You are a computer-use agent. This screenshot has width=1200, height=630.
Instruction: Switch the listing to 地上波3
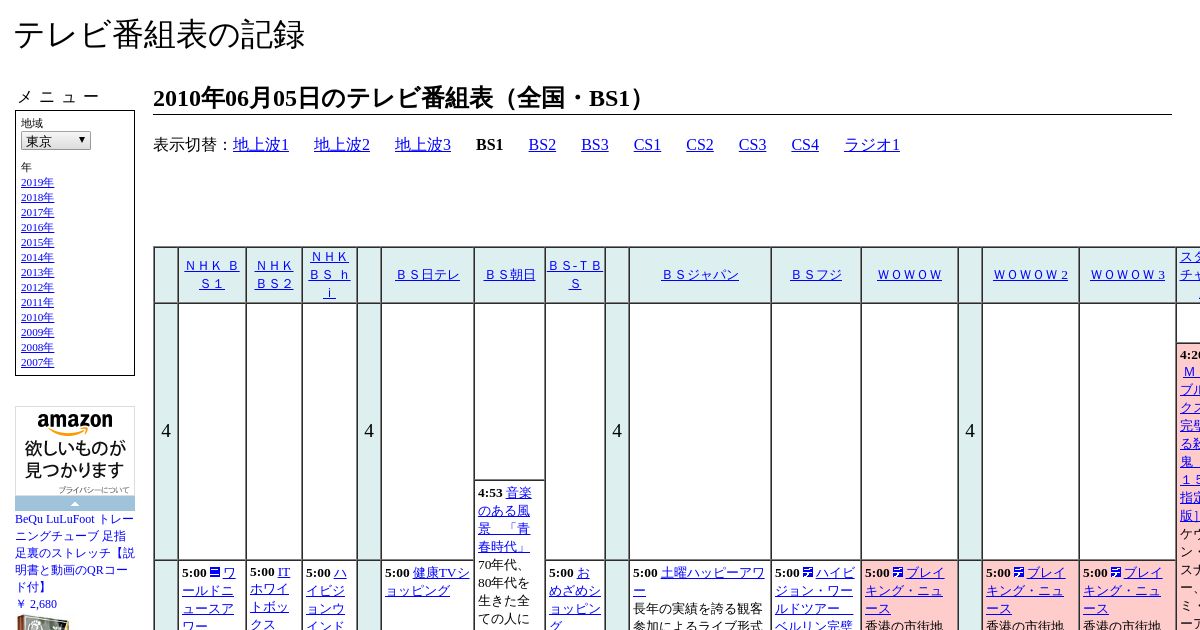[423, 145]
